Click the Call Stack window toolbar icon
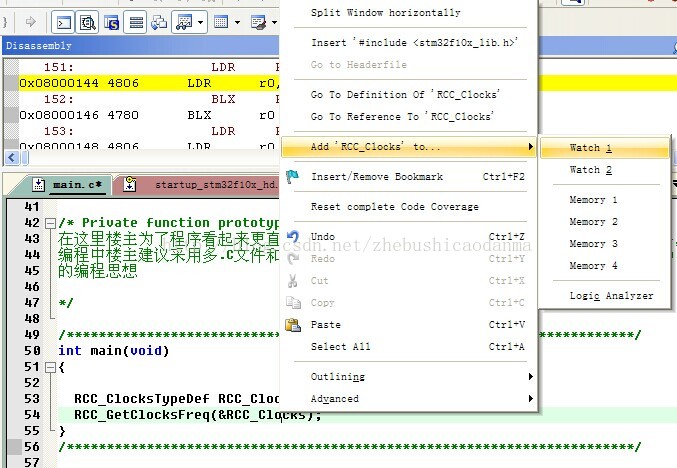The width and height of the screenshot is (677, 468). click(x=159, y=21)
